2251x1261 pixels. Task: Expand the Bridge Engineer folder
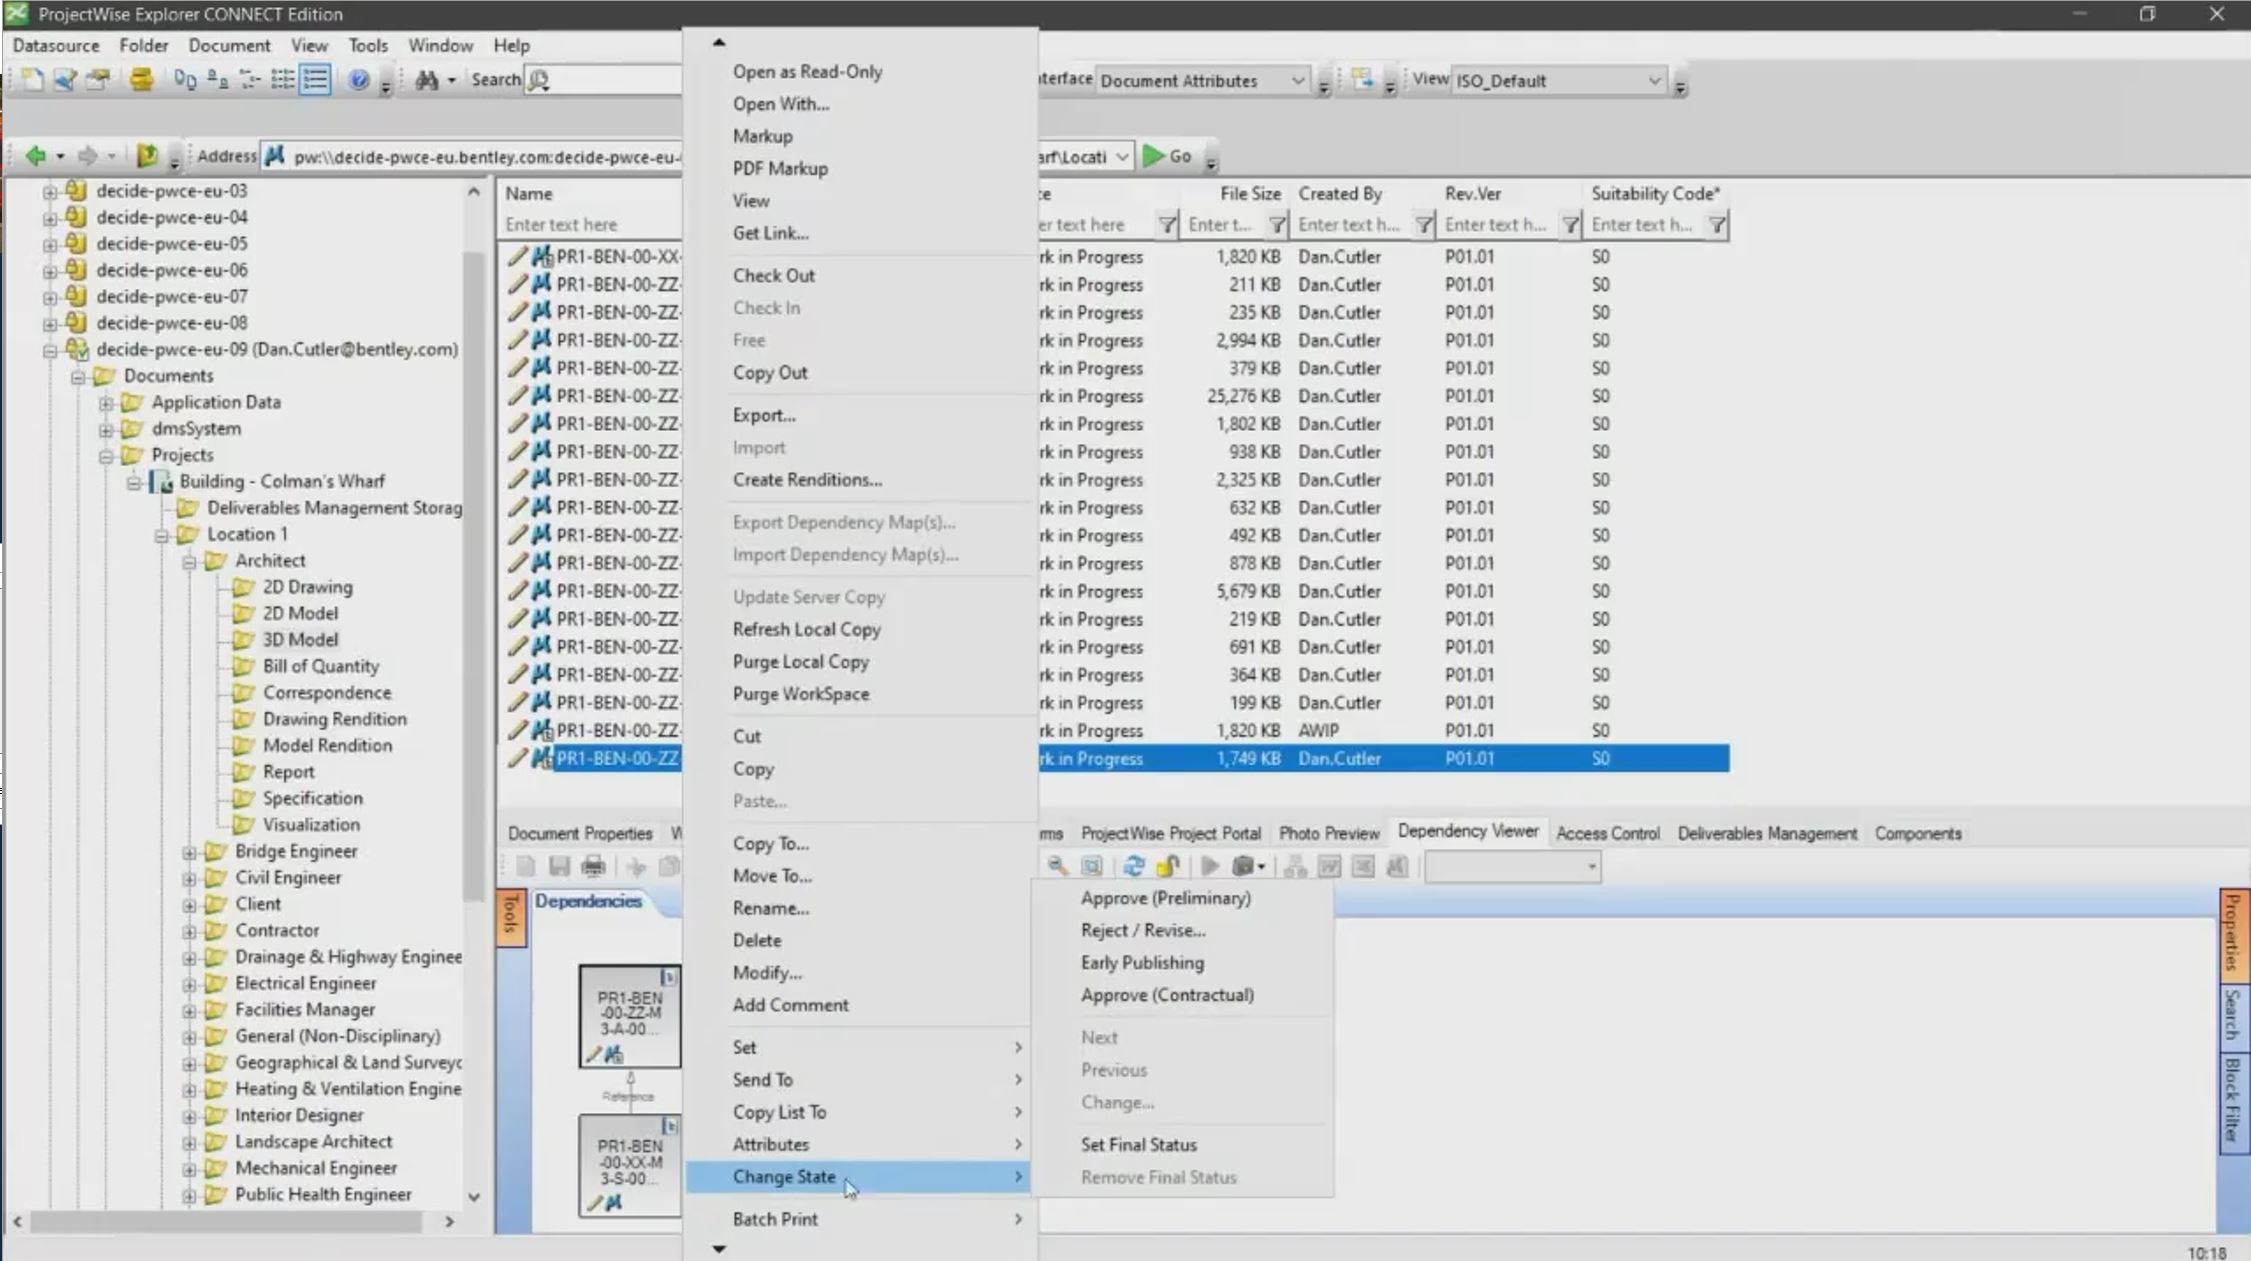pyautogui.click(x=189, y=851)
